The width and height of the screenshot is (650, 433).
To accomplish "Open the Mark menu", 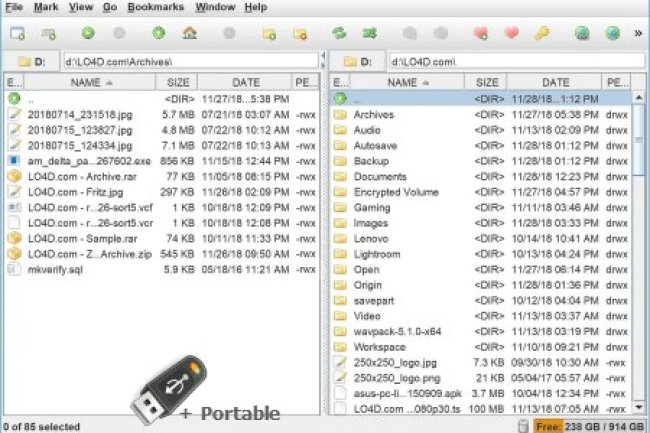I will coord(46,7).
